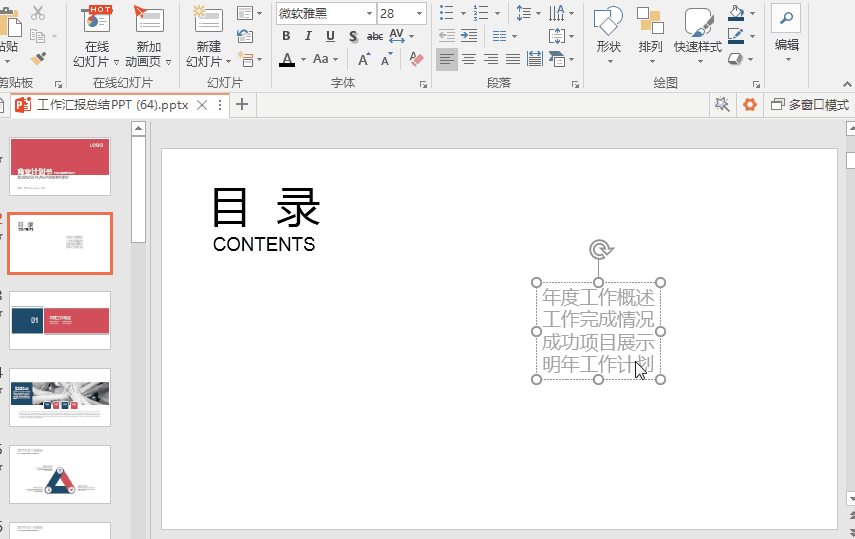Click the convert to SmartArt icon
This screenshot has width=855, height=539.
(x=557, y=59)
